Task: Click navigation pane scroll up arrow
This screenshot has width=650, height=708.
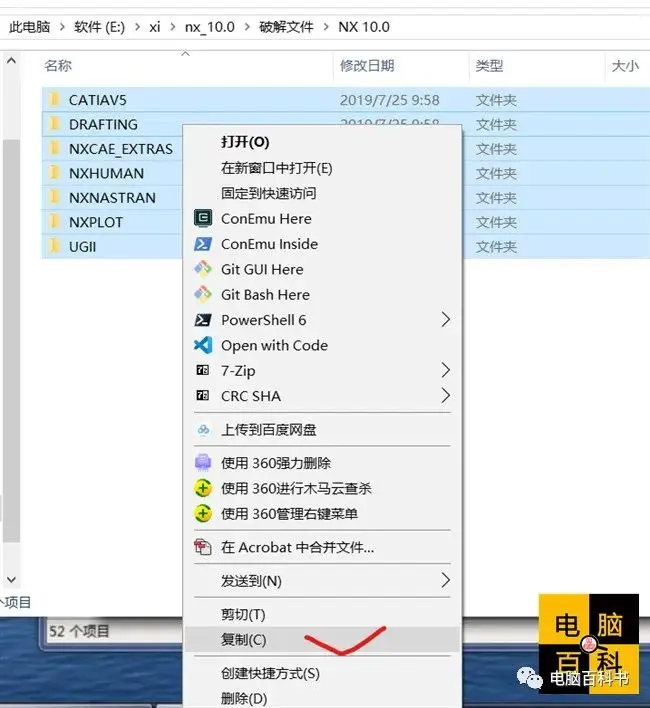Action: [x=11, y=60]
